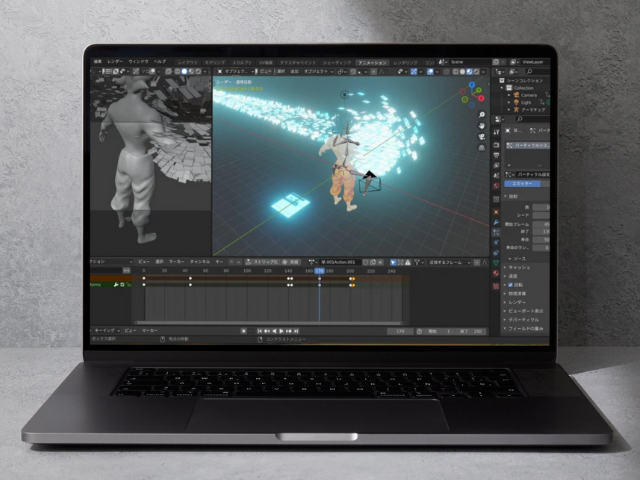Click the pan hand icon in viewport

(482, 126)
